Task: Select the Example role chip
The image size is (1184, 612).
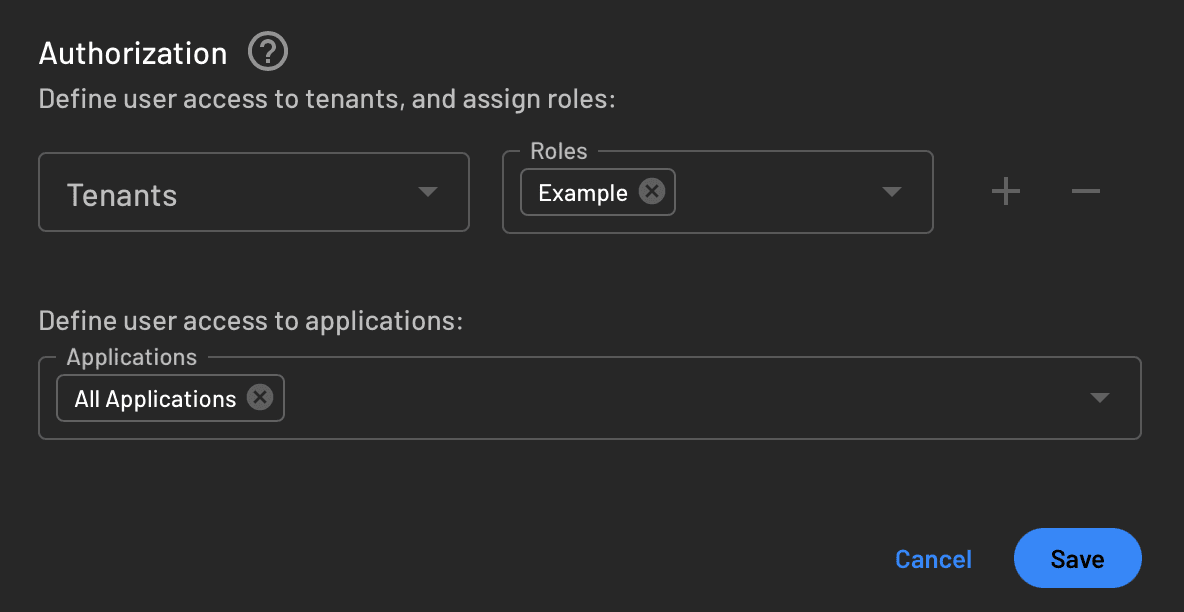Action: coord(584,191)
